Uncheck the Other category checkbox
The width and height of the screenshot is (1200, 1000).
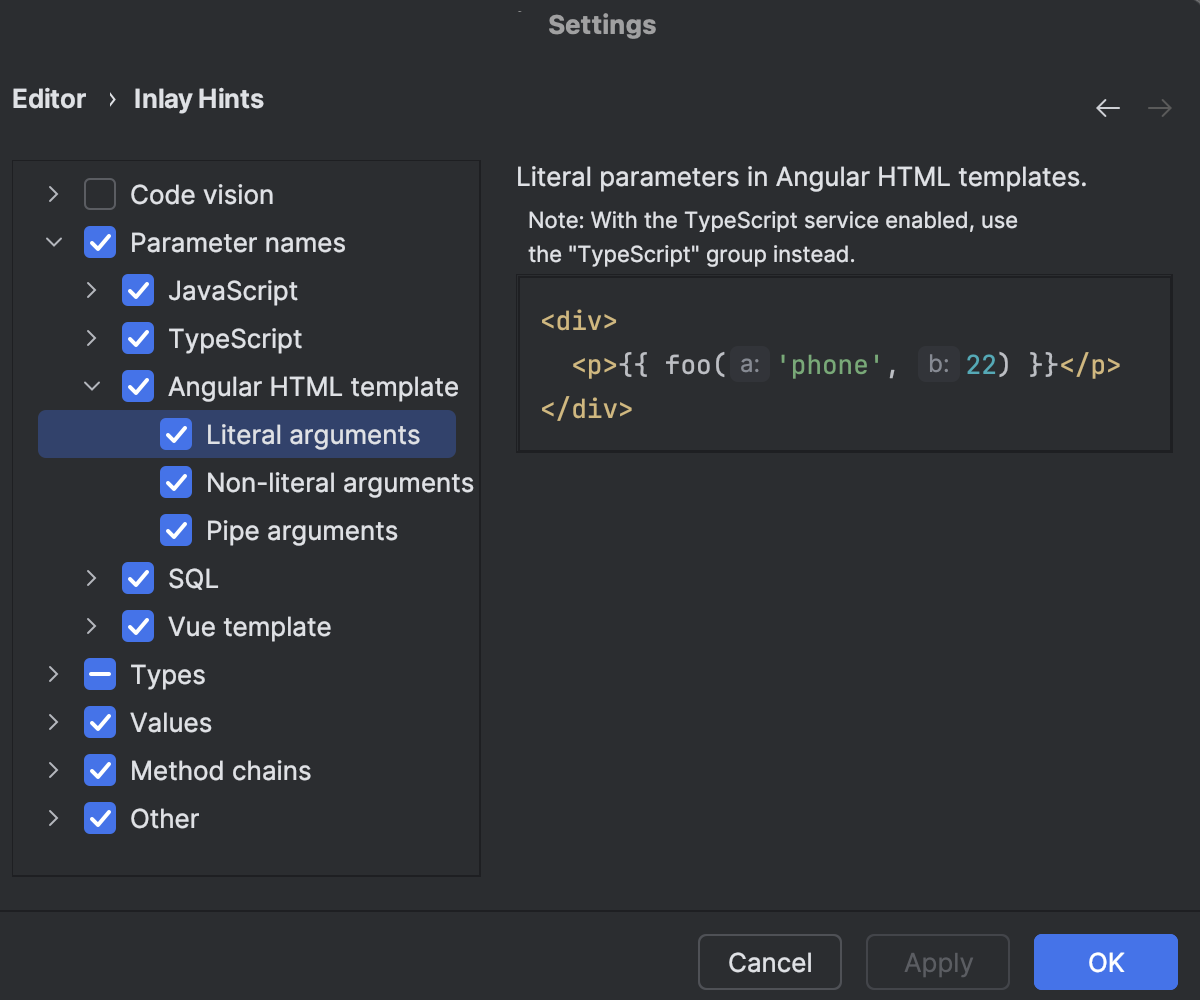tap(100, 818)
